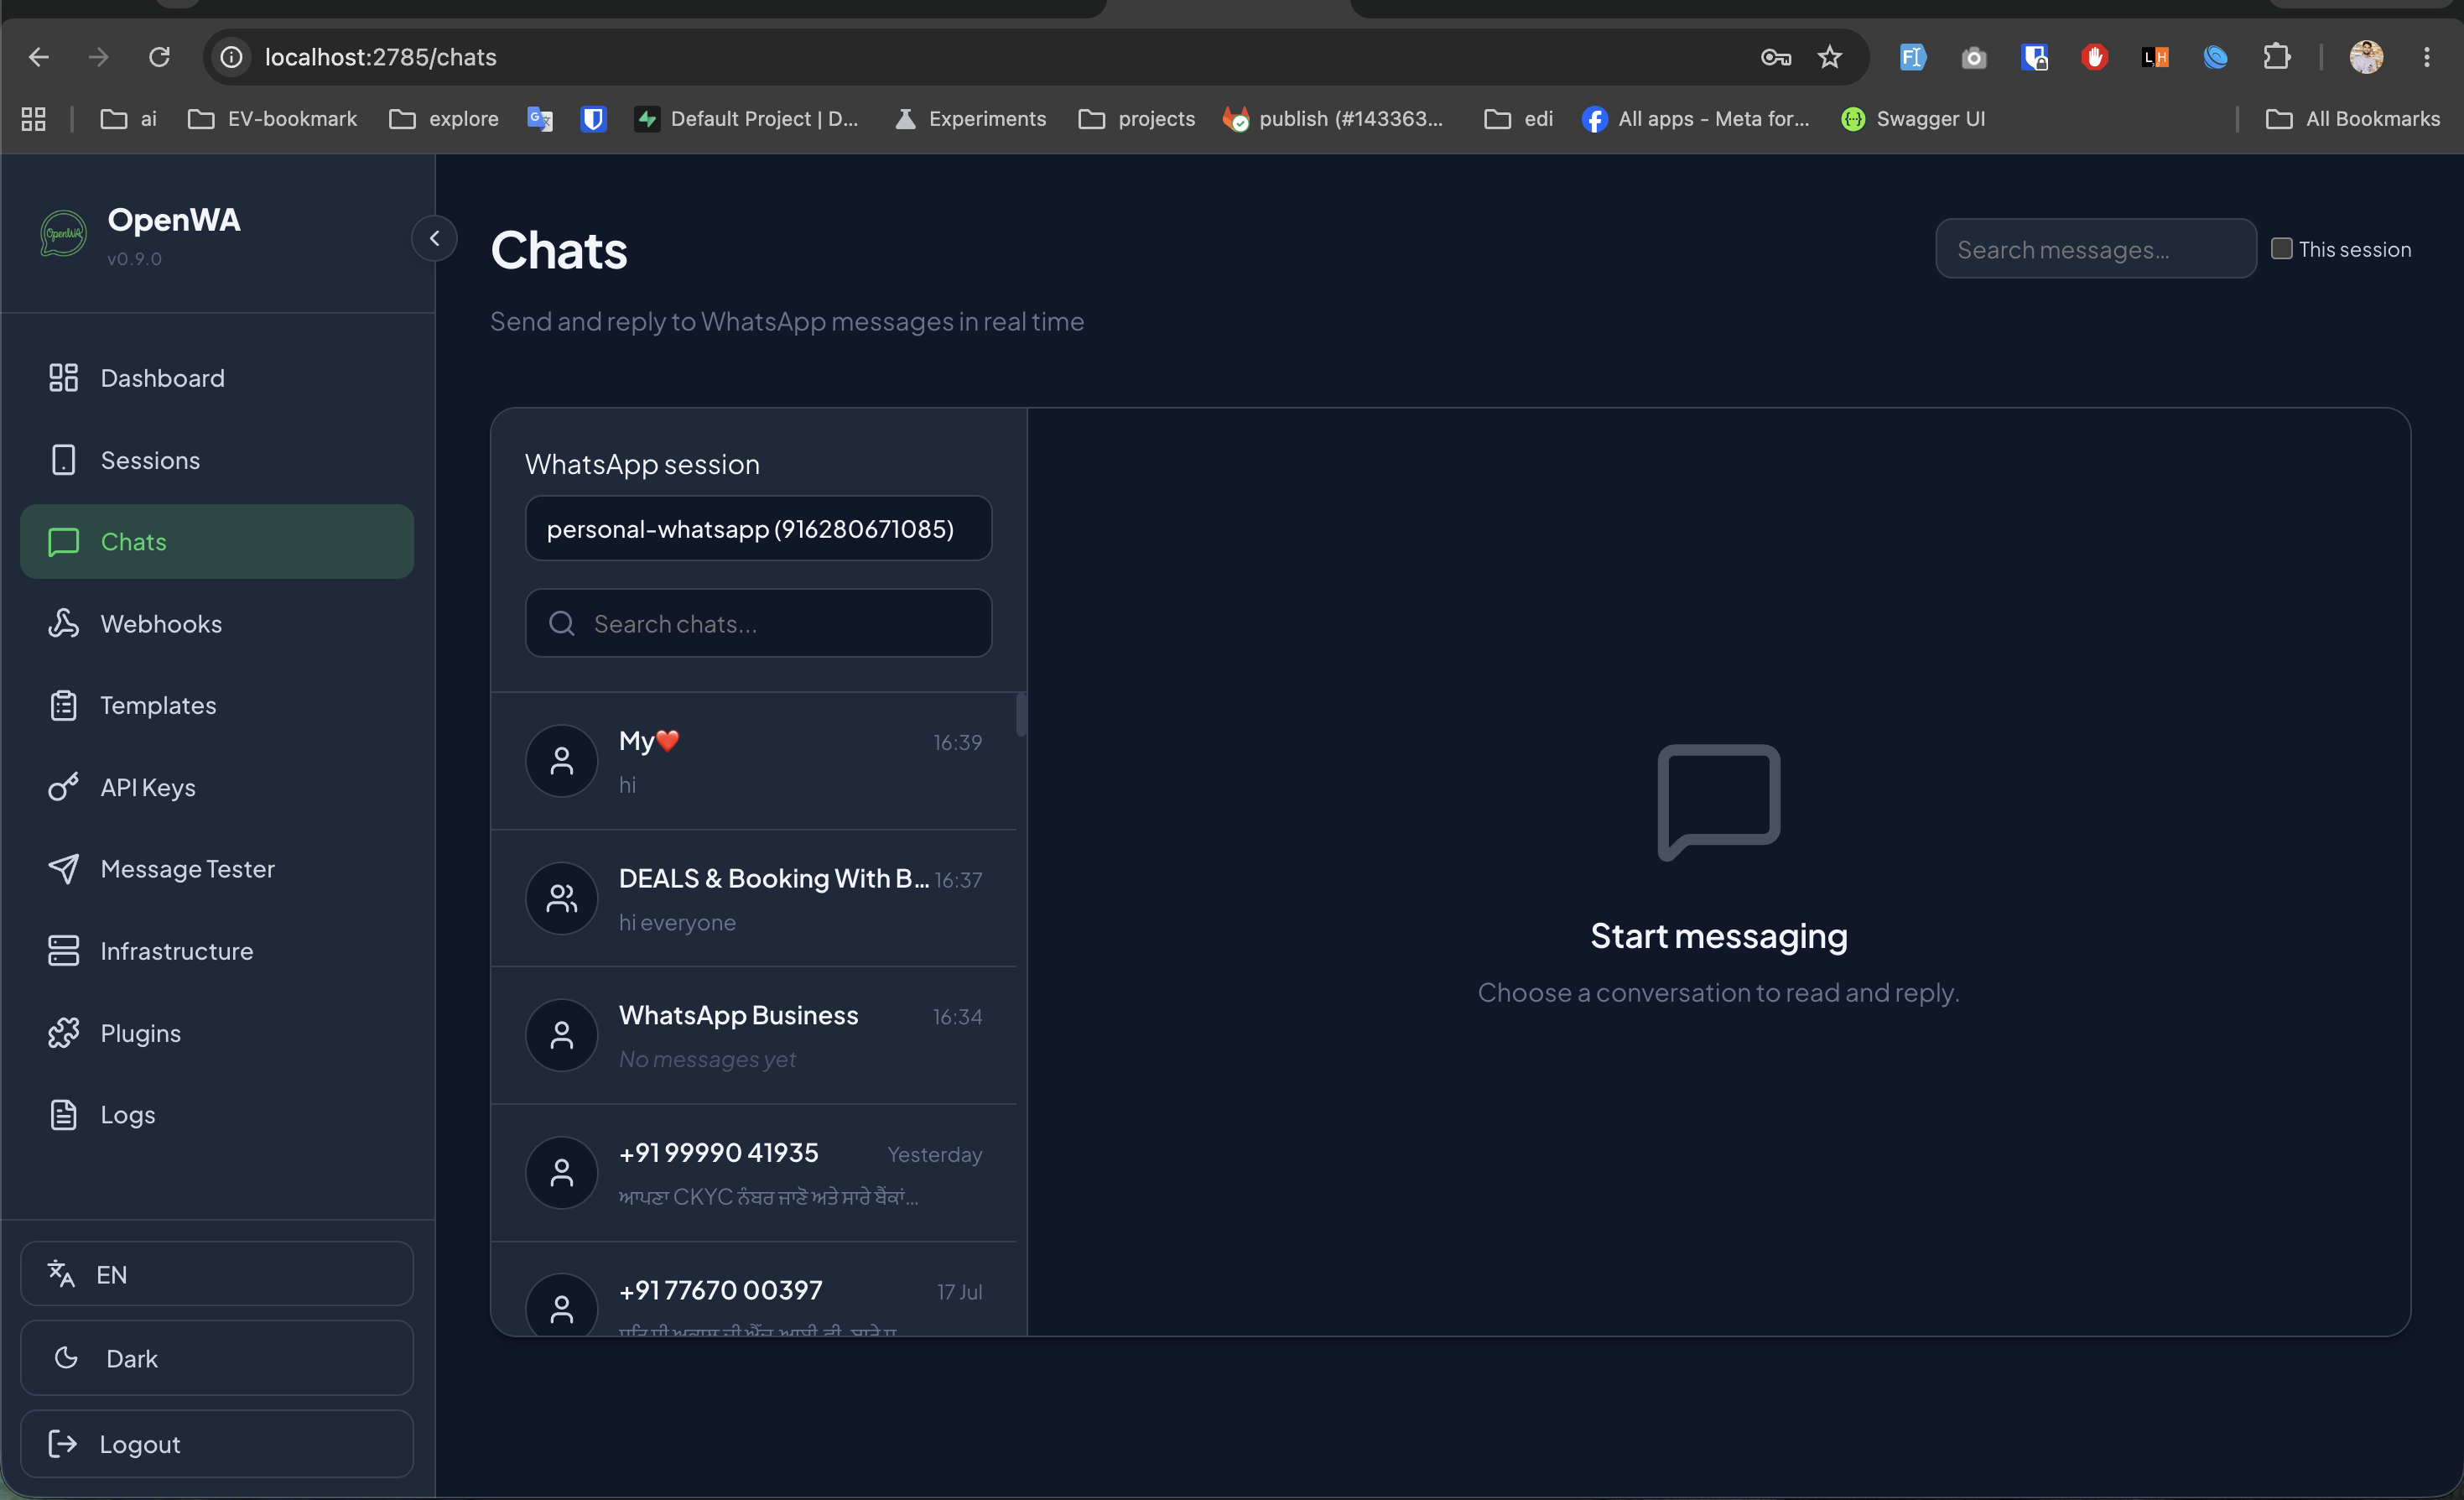Click the browser forward arrow
The width and height of the screenshot is (2464, 1500).
pos(98,57)
